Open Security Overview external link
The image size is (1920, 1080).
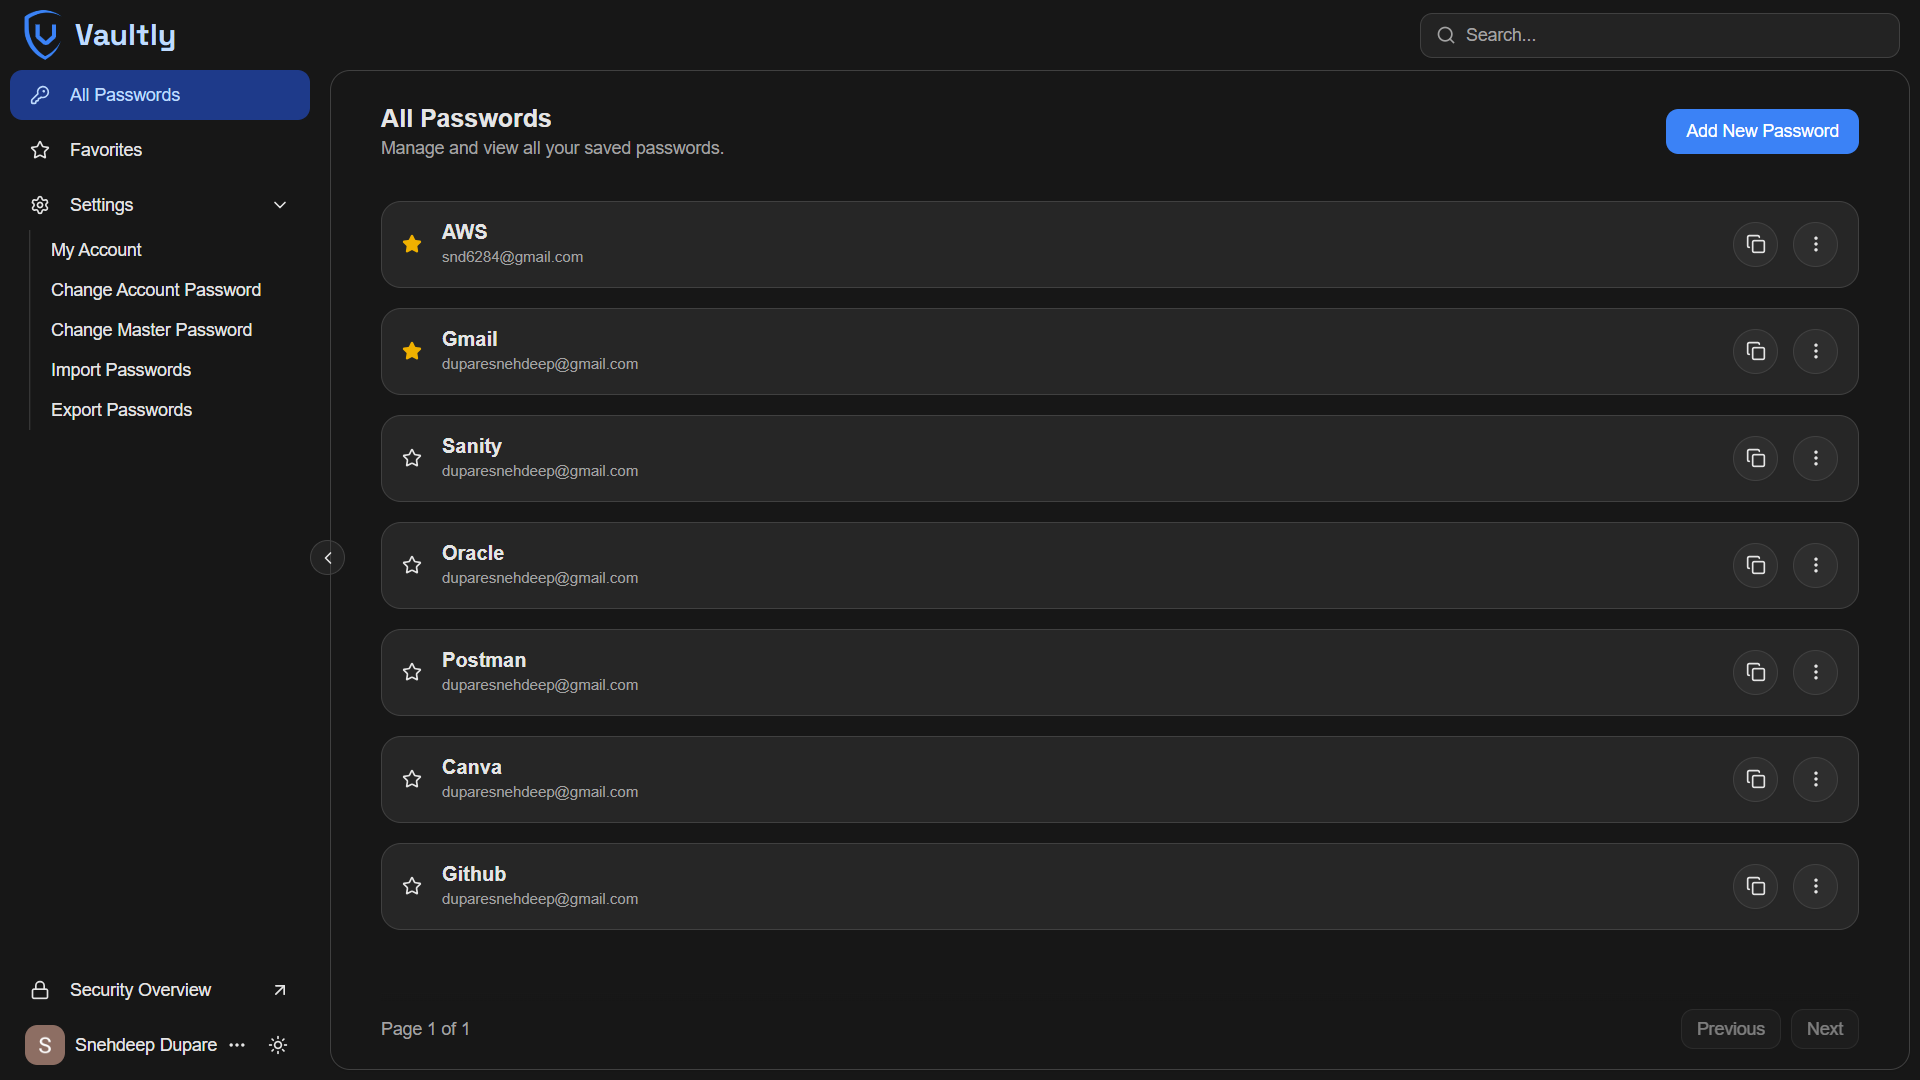point(280,990)
